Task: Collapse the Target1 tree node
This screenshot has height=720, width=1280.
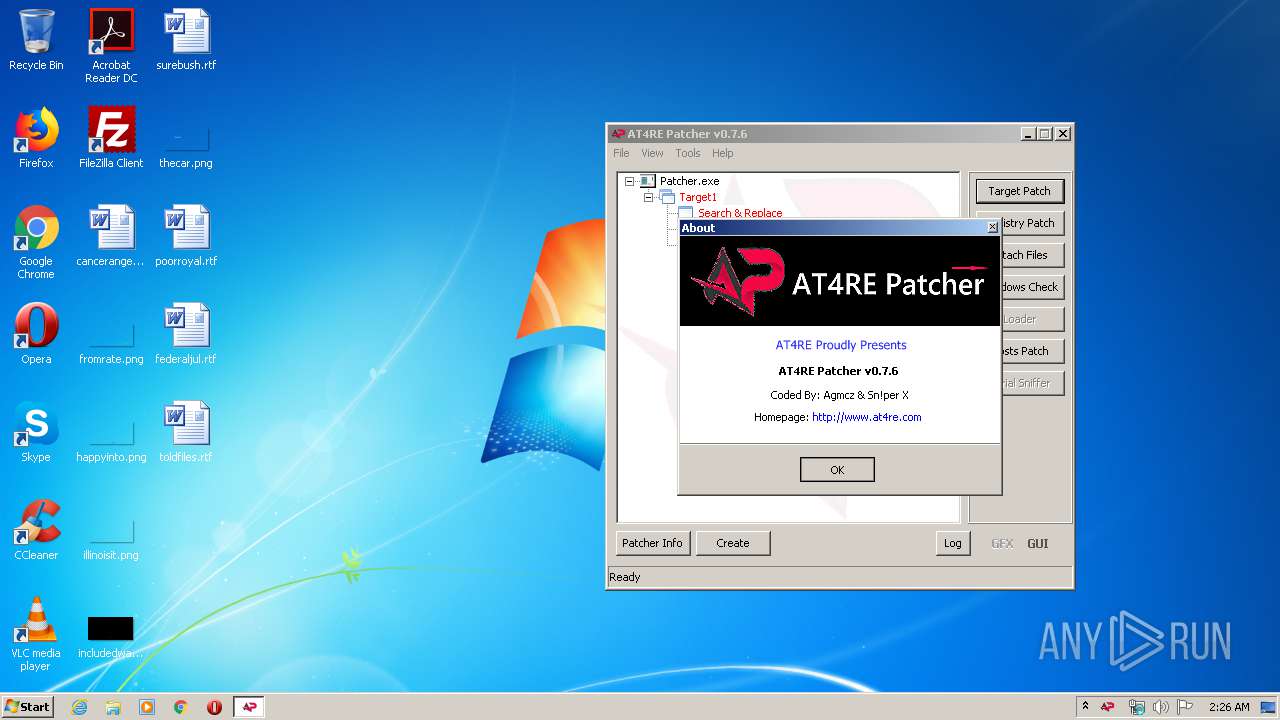Action: pos(648,197)
